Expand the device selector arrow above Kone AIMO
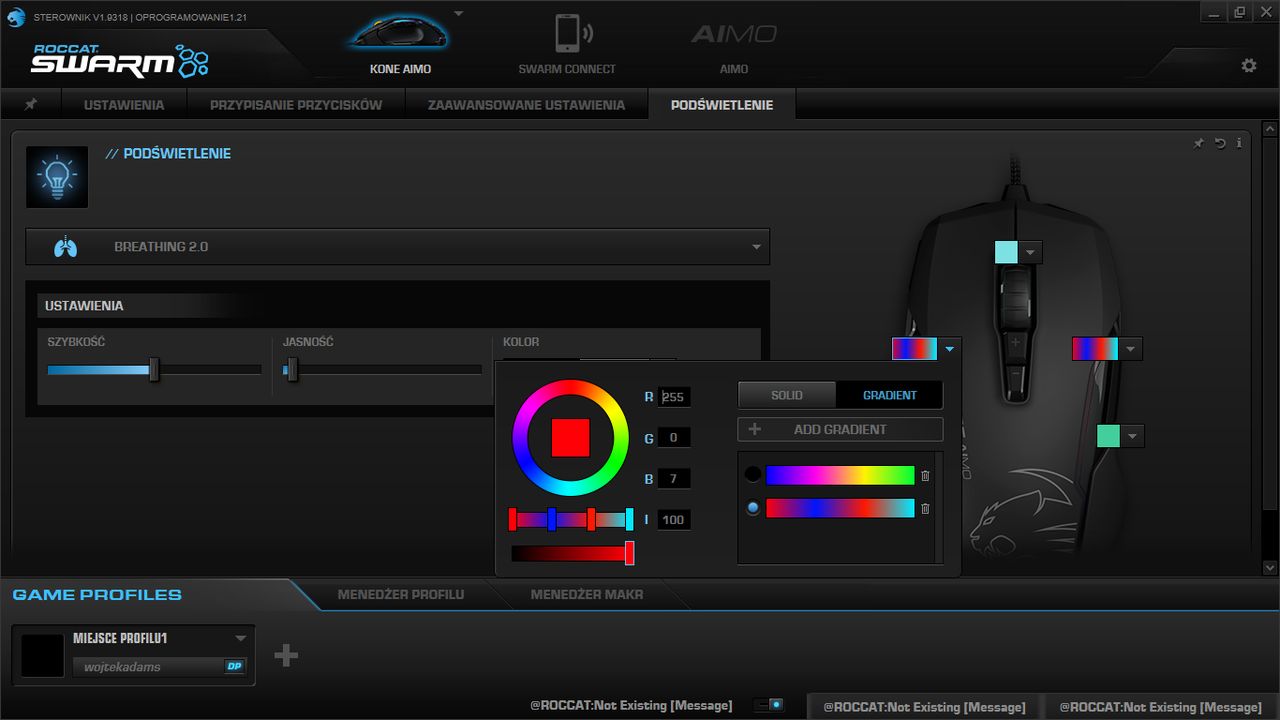The width and height of the screenshot is (1280, 720). coord(459,14)
